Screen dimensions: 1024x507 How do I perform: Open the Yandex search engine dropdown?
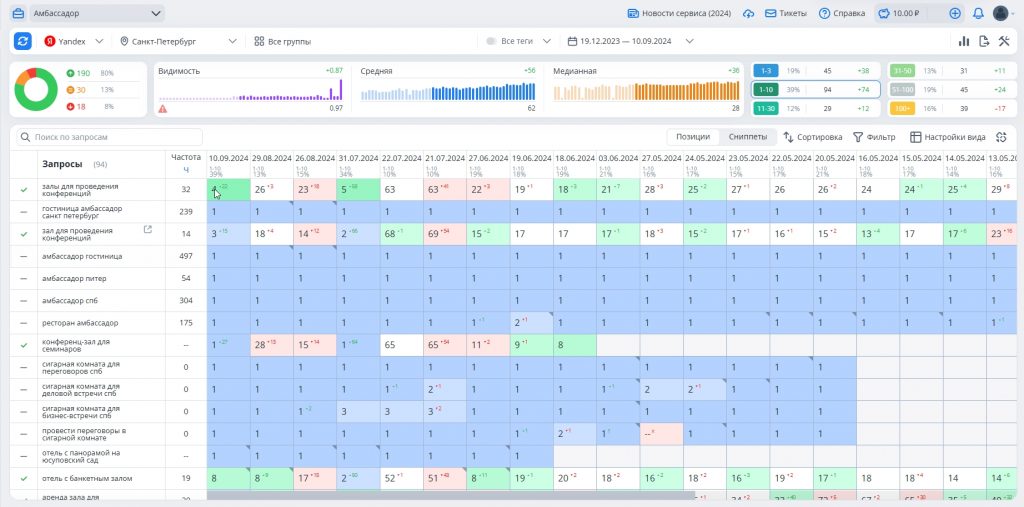73,42
